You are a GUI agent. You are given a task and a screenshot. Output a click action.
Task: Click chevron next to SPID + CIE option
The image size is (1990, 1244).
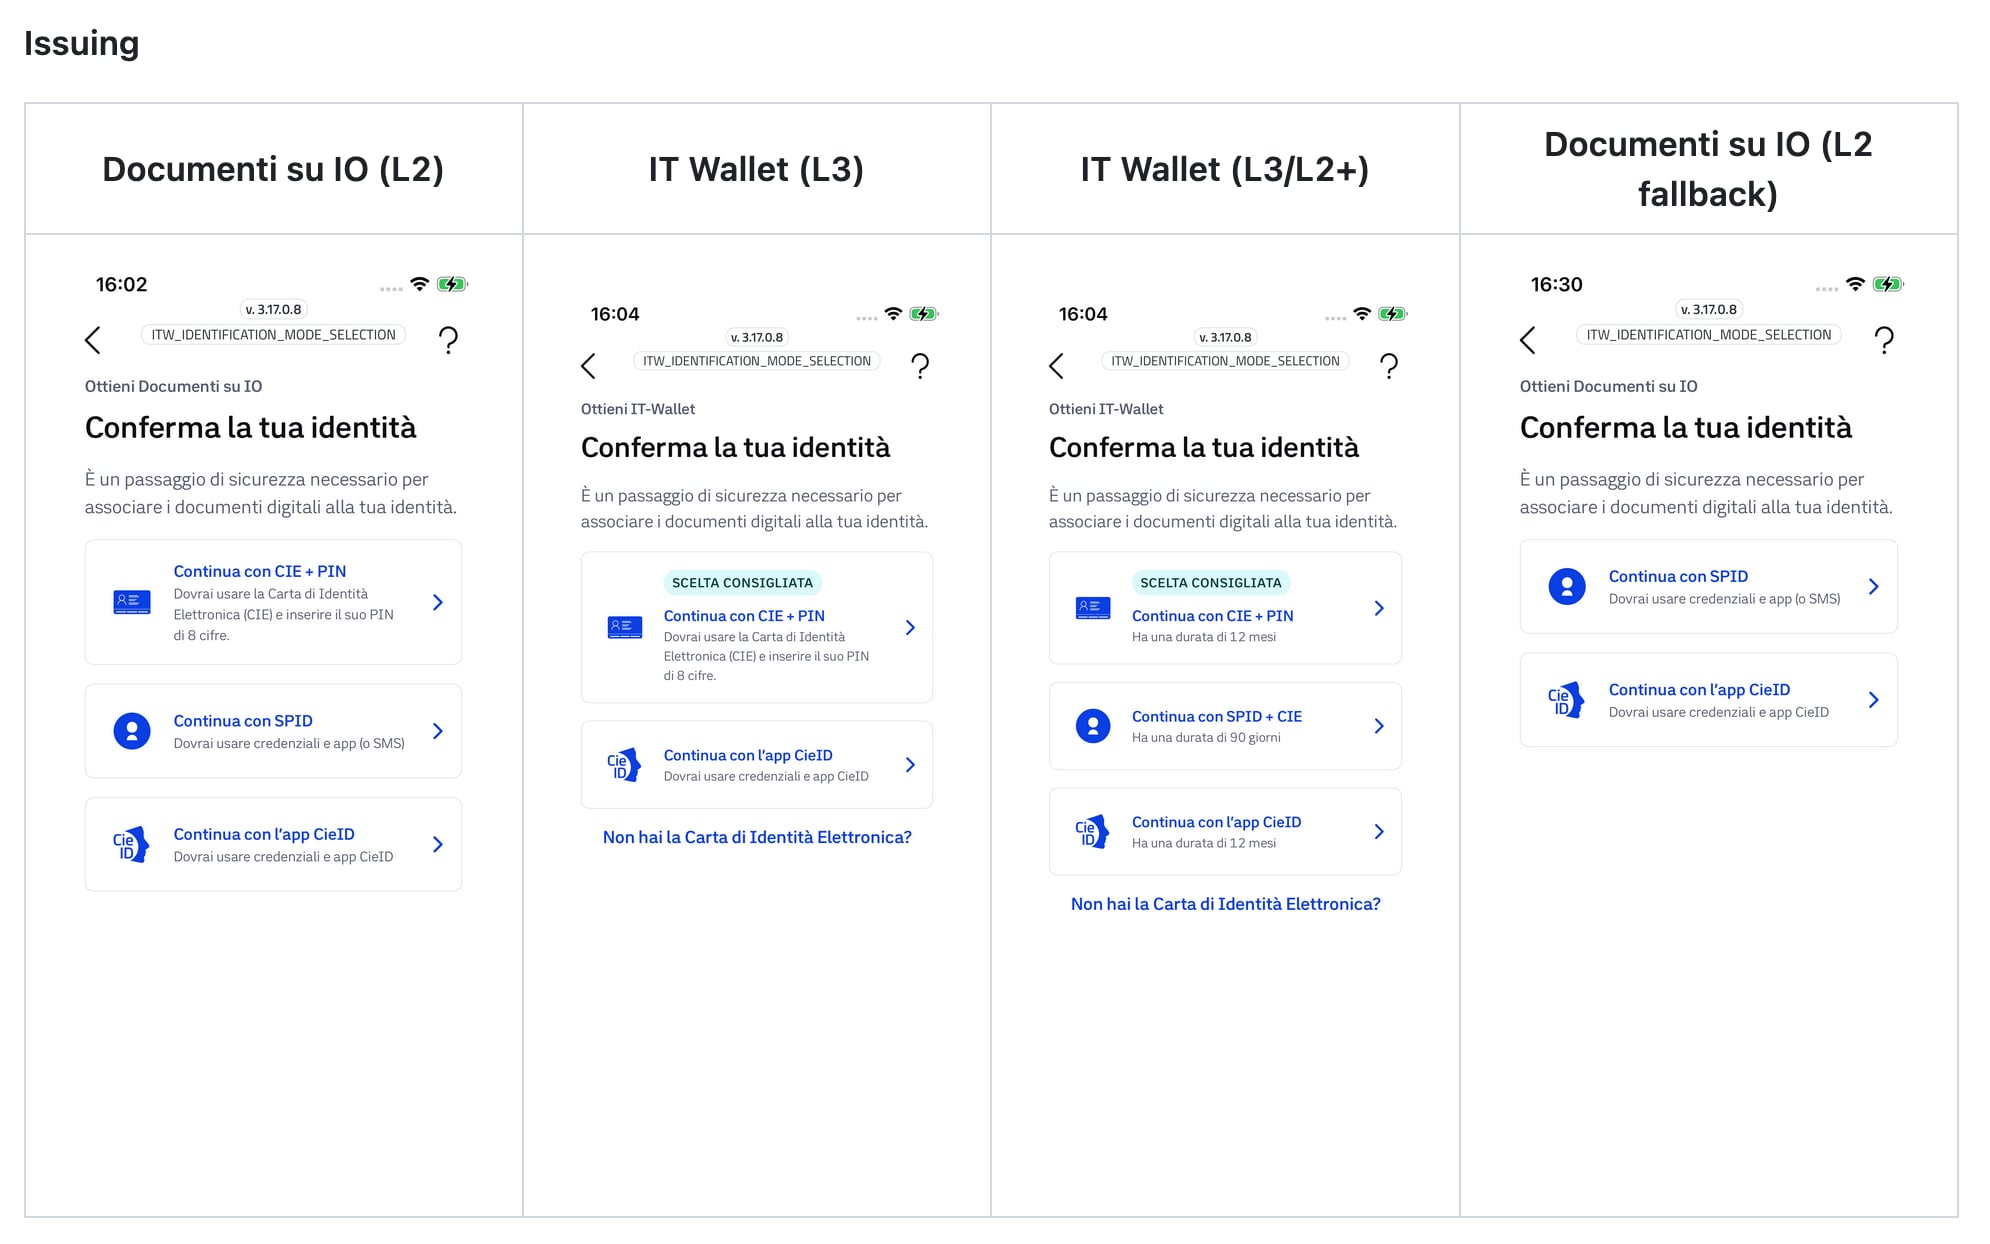[1379, 726]
